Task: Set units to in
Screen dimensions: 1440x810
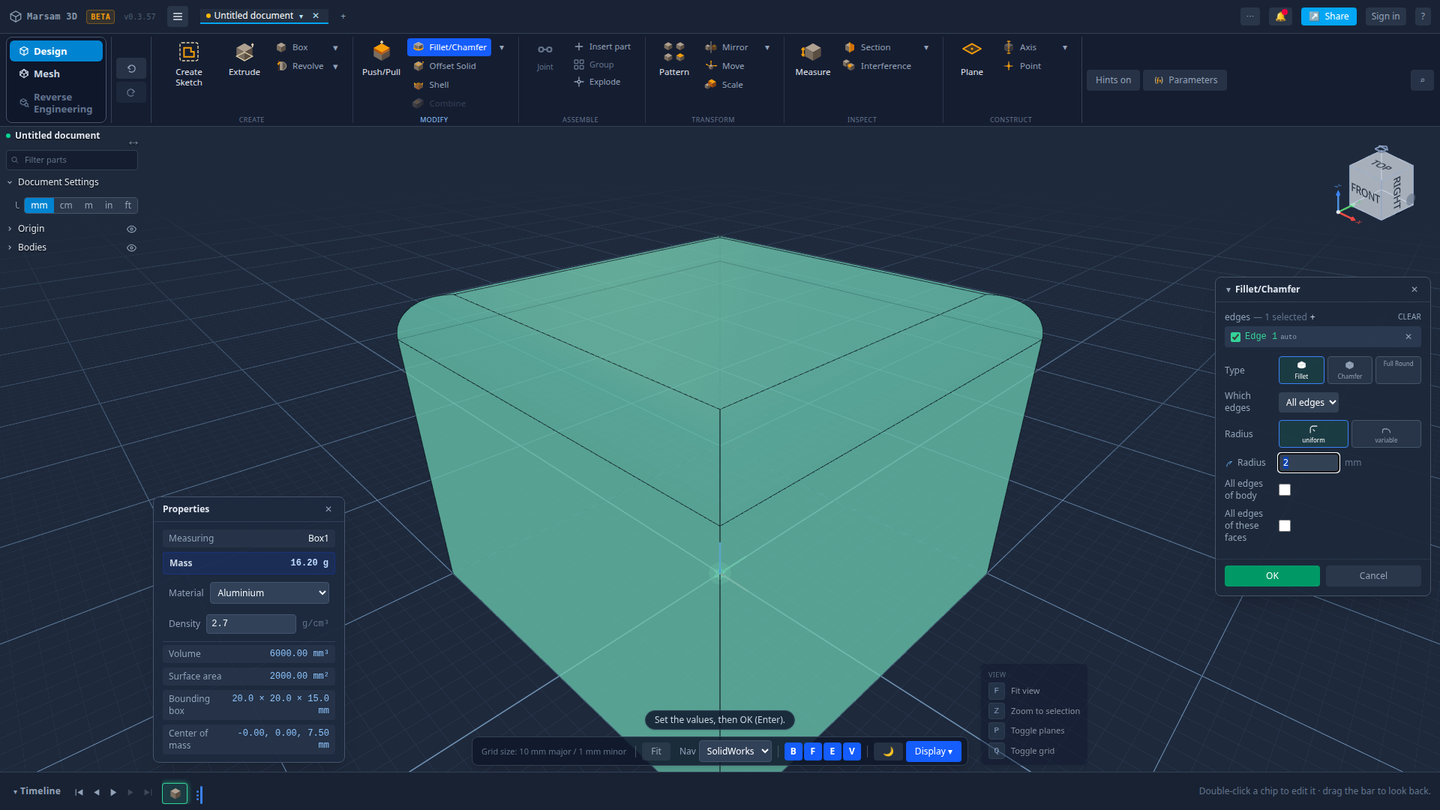Action: point(109,205)
